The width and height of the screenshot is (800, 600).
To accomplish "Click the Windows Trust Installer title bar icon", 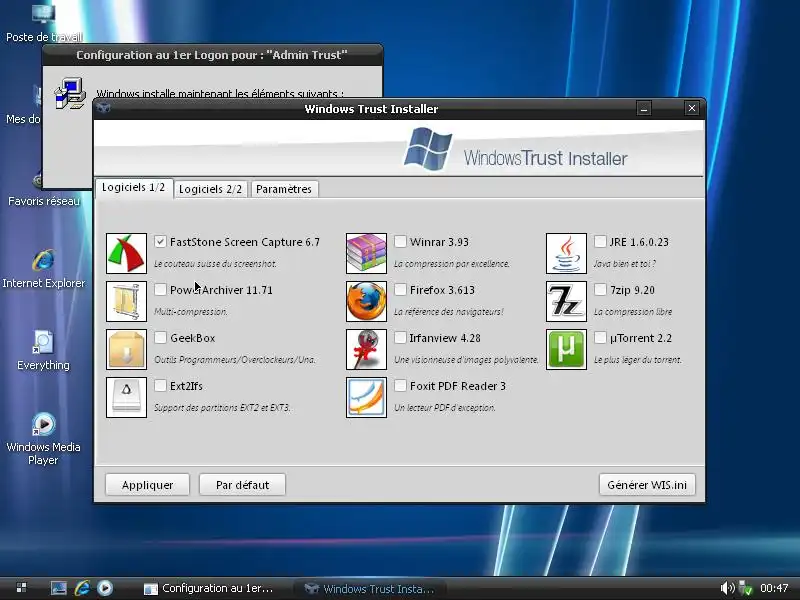I will (104, 108).
